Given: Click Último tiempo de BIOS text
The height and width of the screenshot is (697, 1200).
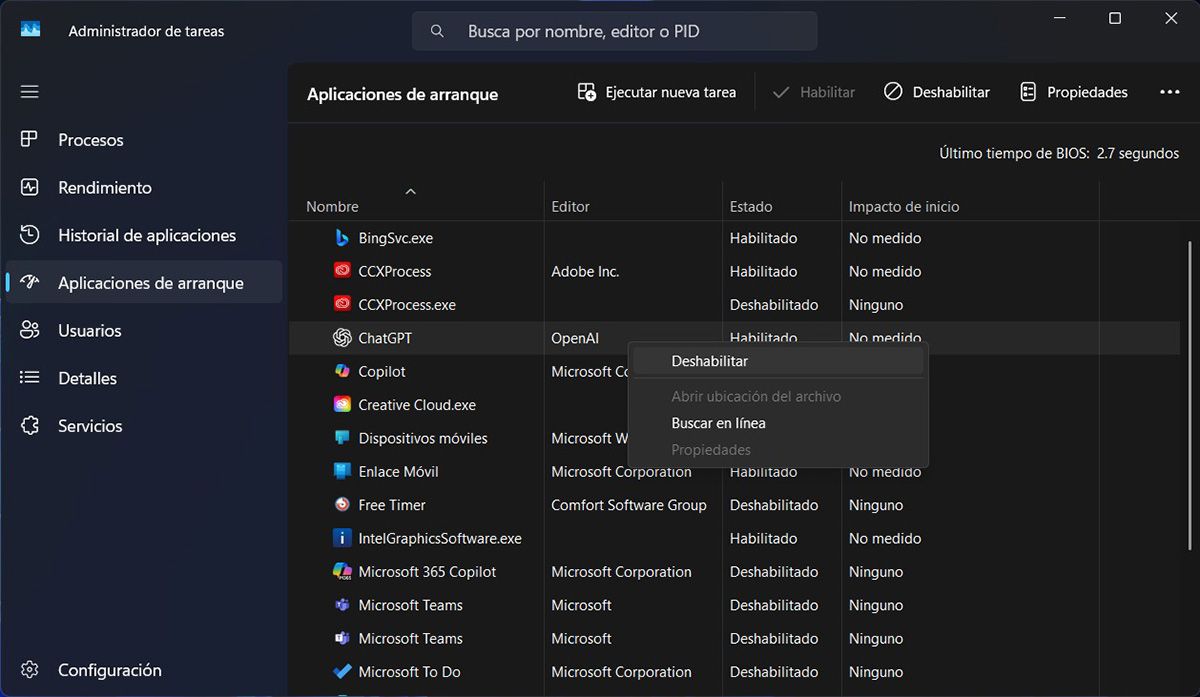Looking at the screenshot, I should 1059,153.
